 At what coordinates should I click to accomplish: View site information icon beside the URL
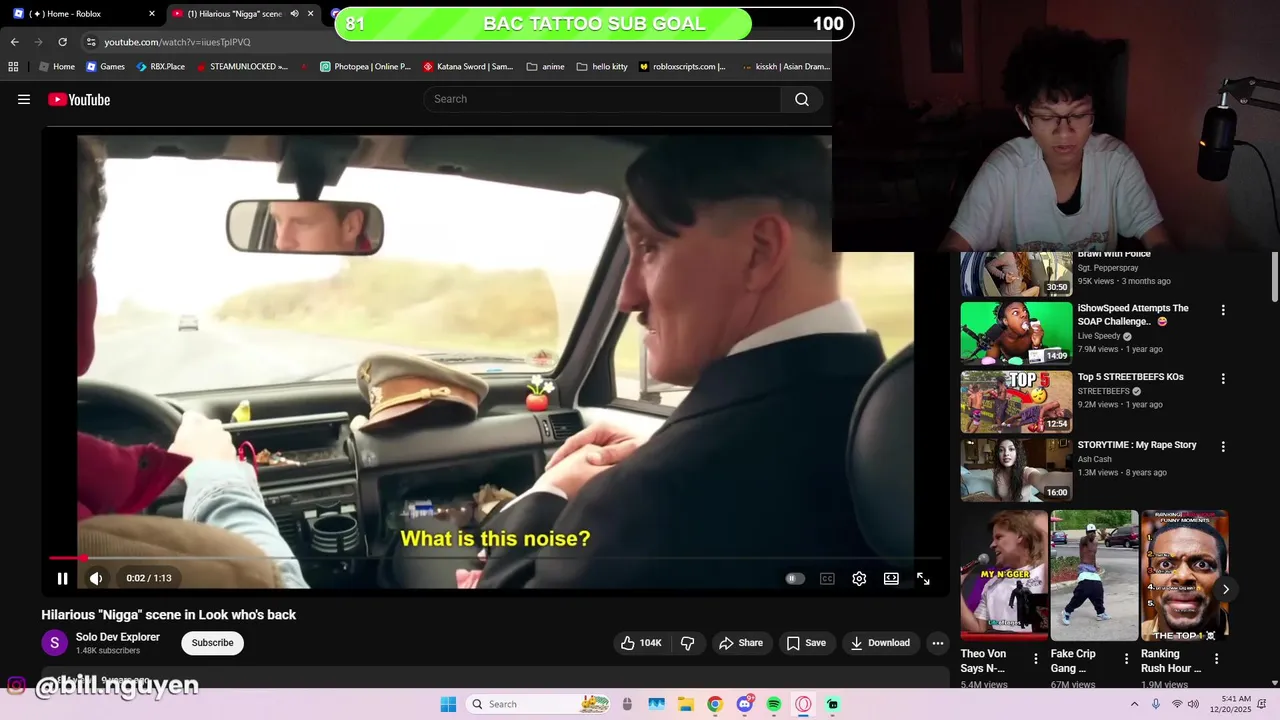click(x=91, y=42)
